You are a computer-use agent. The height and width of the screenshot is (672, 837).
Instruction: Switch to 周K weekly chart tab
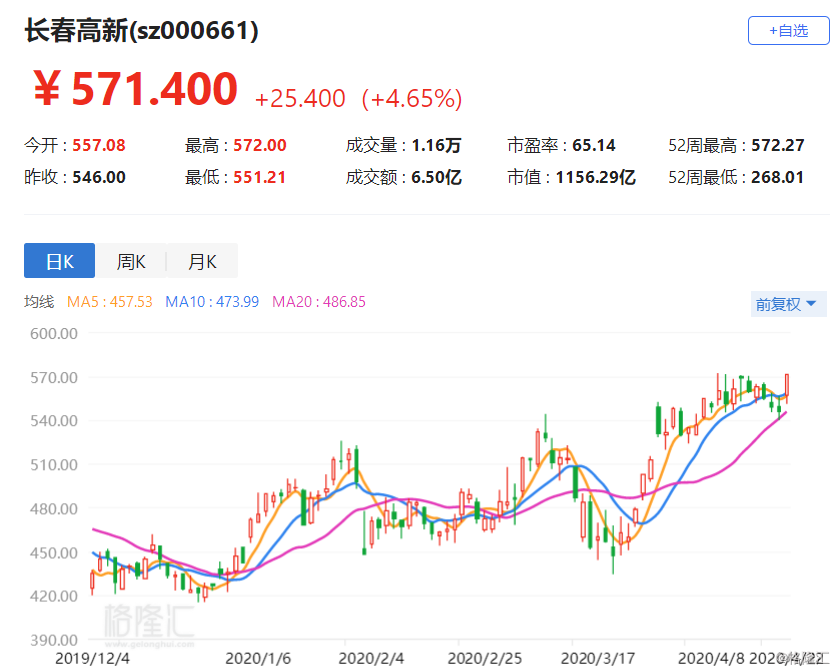(131, 261)
